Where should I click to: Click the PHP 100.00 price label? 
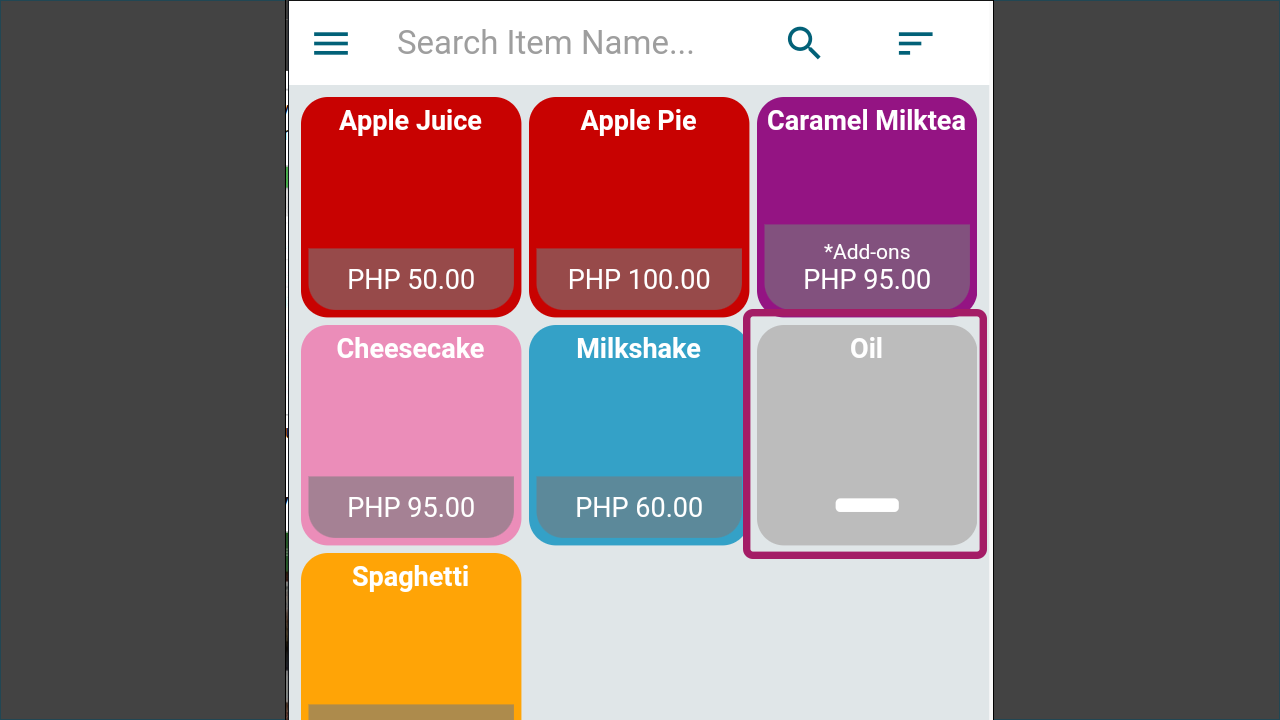(x=639, y=279)
